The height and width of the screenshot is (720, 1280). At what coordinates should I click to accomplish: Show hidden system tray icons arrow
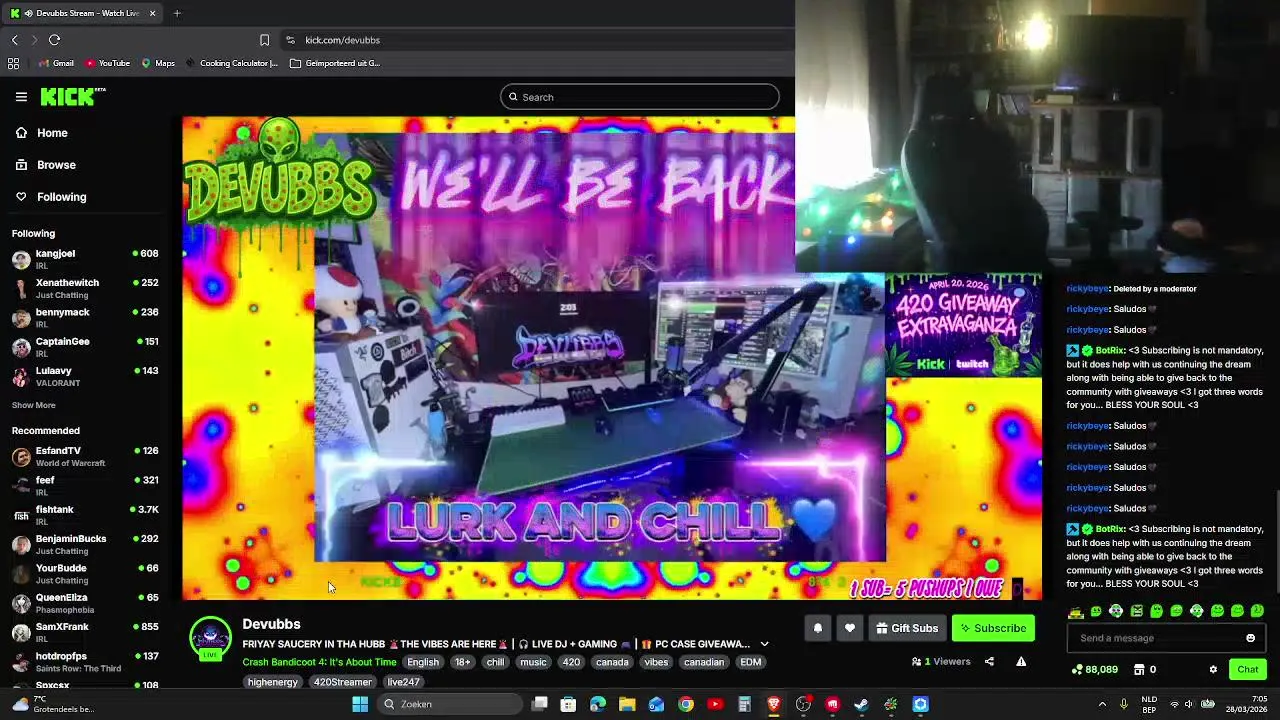click(1102, 704)
